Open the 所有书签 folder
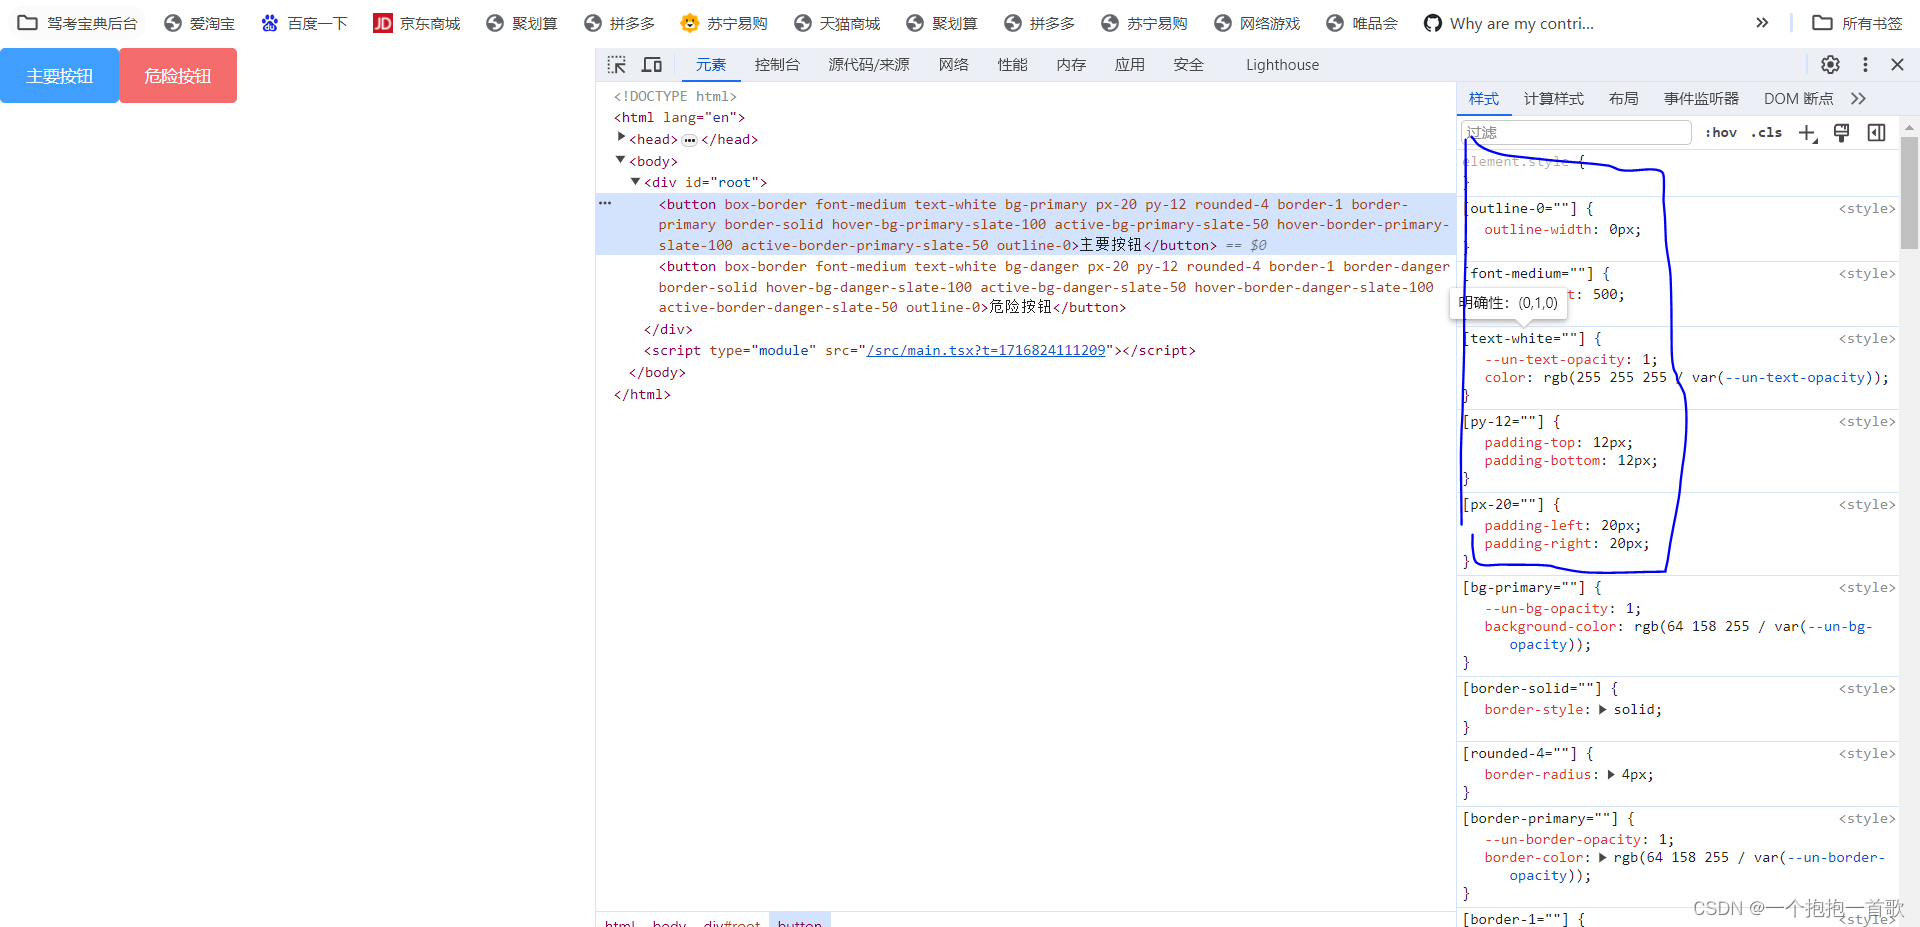Viewport: 1920px width, 927px height. point(1858,23)
